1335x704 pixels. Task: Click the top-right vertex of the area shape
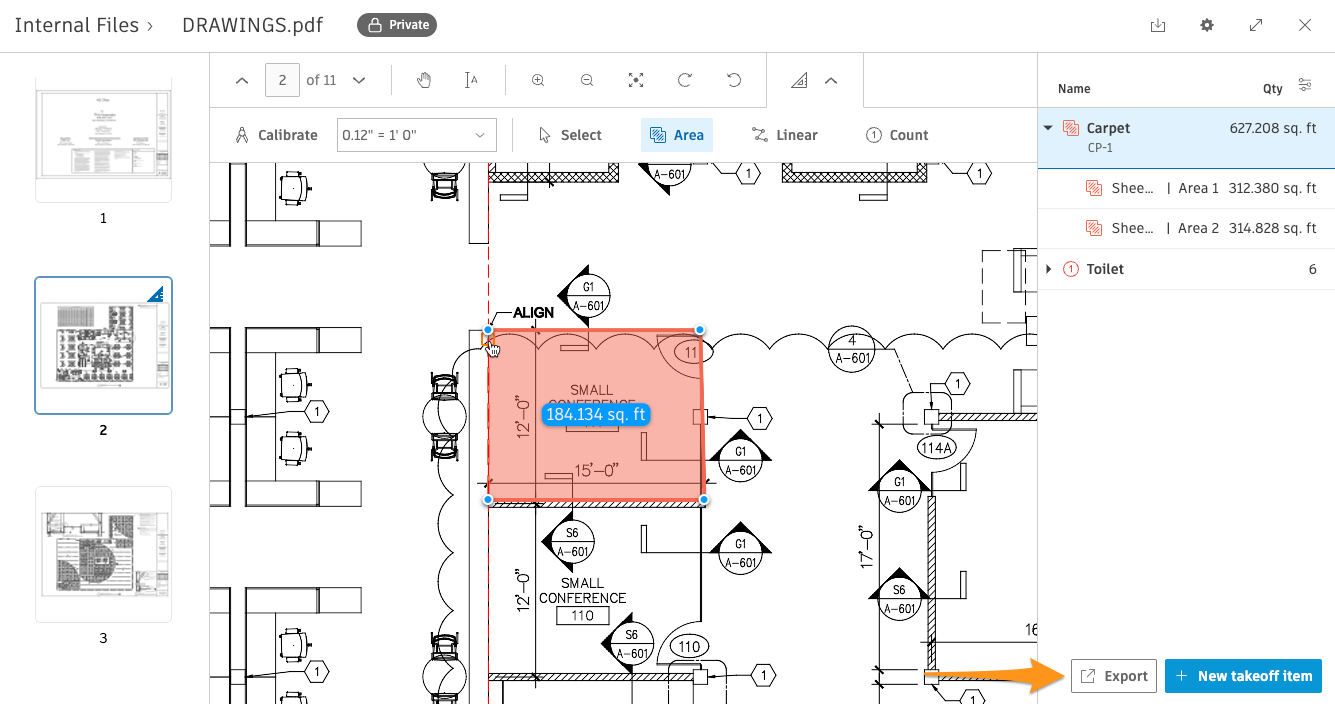700,330
